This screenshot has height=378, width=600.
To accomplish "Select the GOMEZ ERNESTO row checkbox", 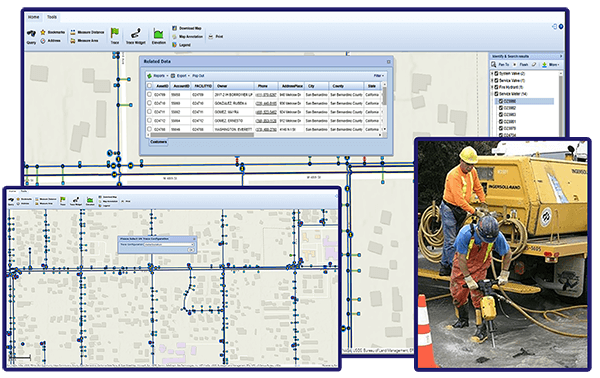I will pos(149,121).
